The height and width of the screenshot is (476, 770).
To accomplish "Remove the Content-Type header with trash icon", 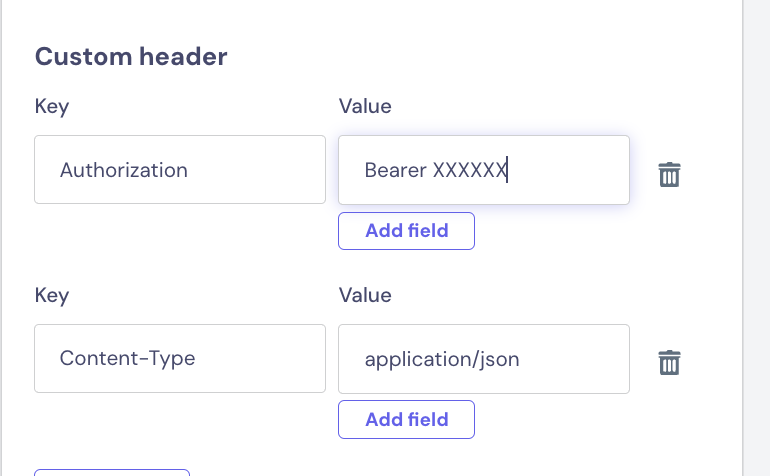I will click(x=669, y=363).
